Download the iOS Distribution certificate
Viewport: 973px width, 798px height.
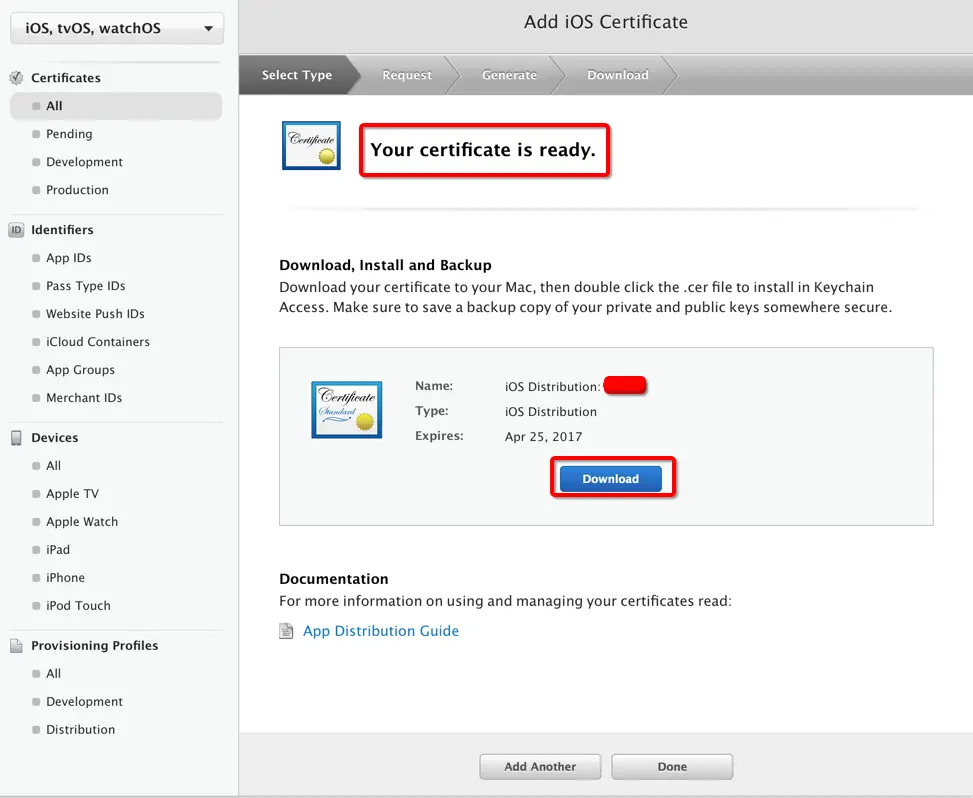pos(611,479)
